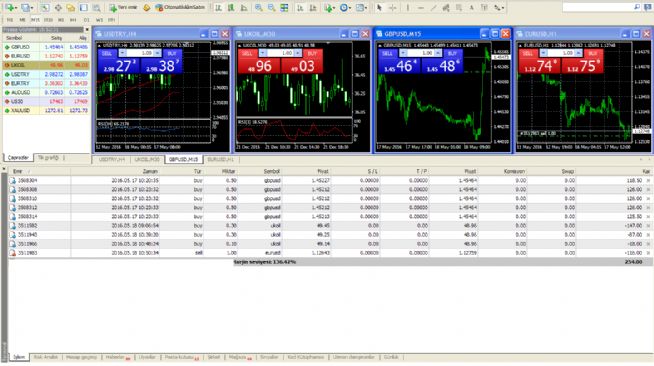Toggle chart auto scroll
Image resolution: width=654 pixels, height=366 pixels.
pyautogui.click(x=300, y=8)
